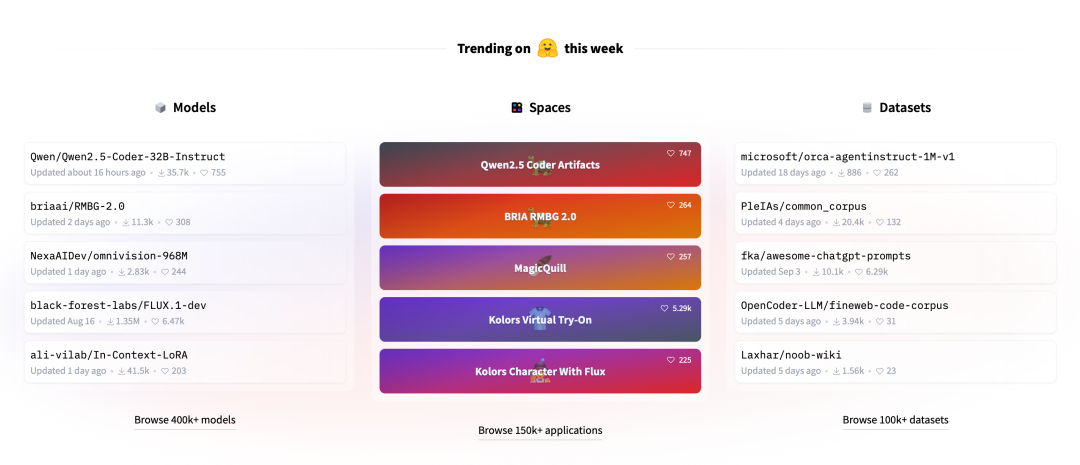Image resolution: width=1080 pixels, height=465 pixels.
Task: Click the Datasets database icon
Action: (867, 107)
